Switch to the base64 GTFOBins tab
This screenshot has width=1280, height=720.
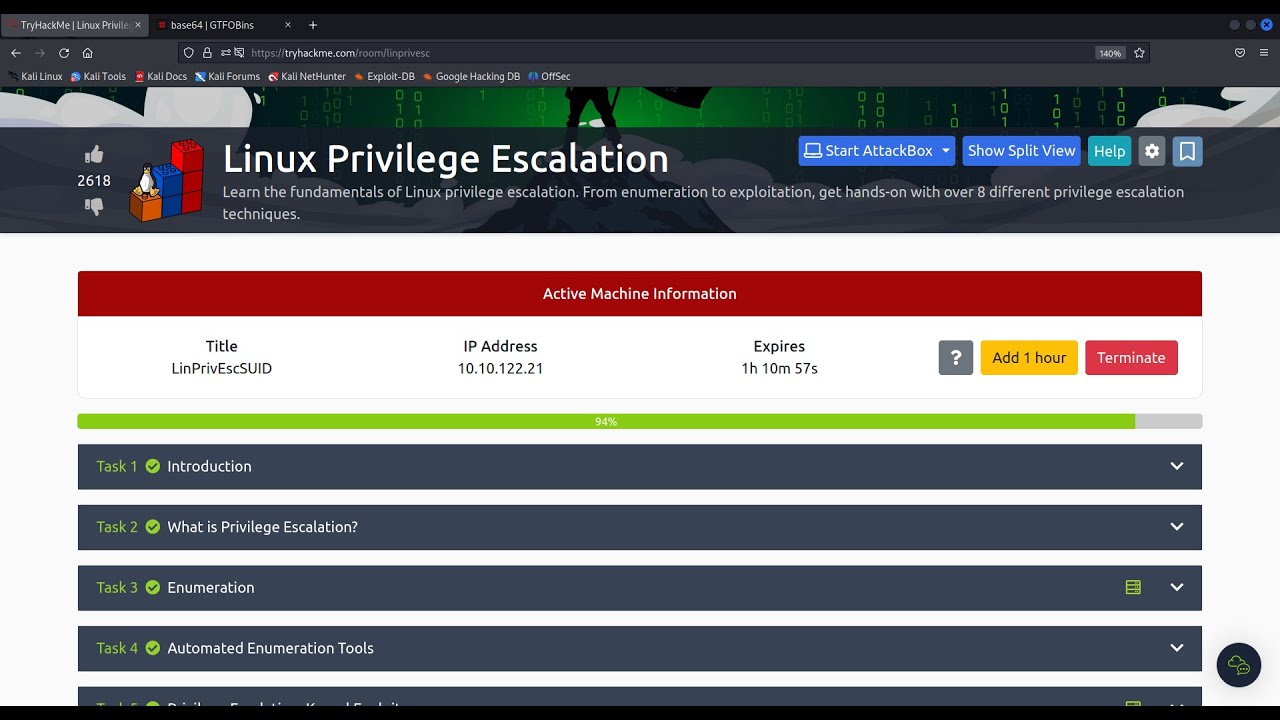pyautogui.click(x=225, y=25)
